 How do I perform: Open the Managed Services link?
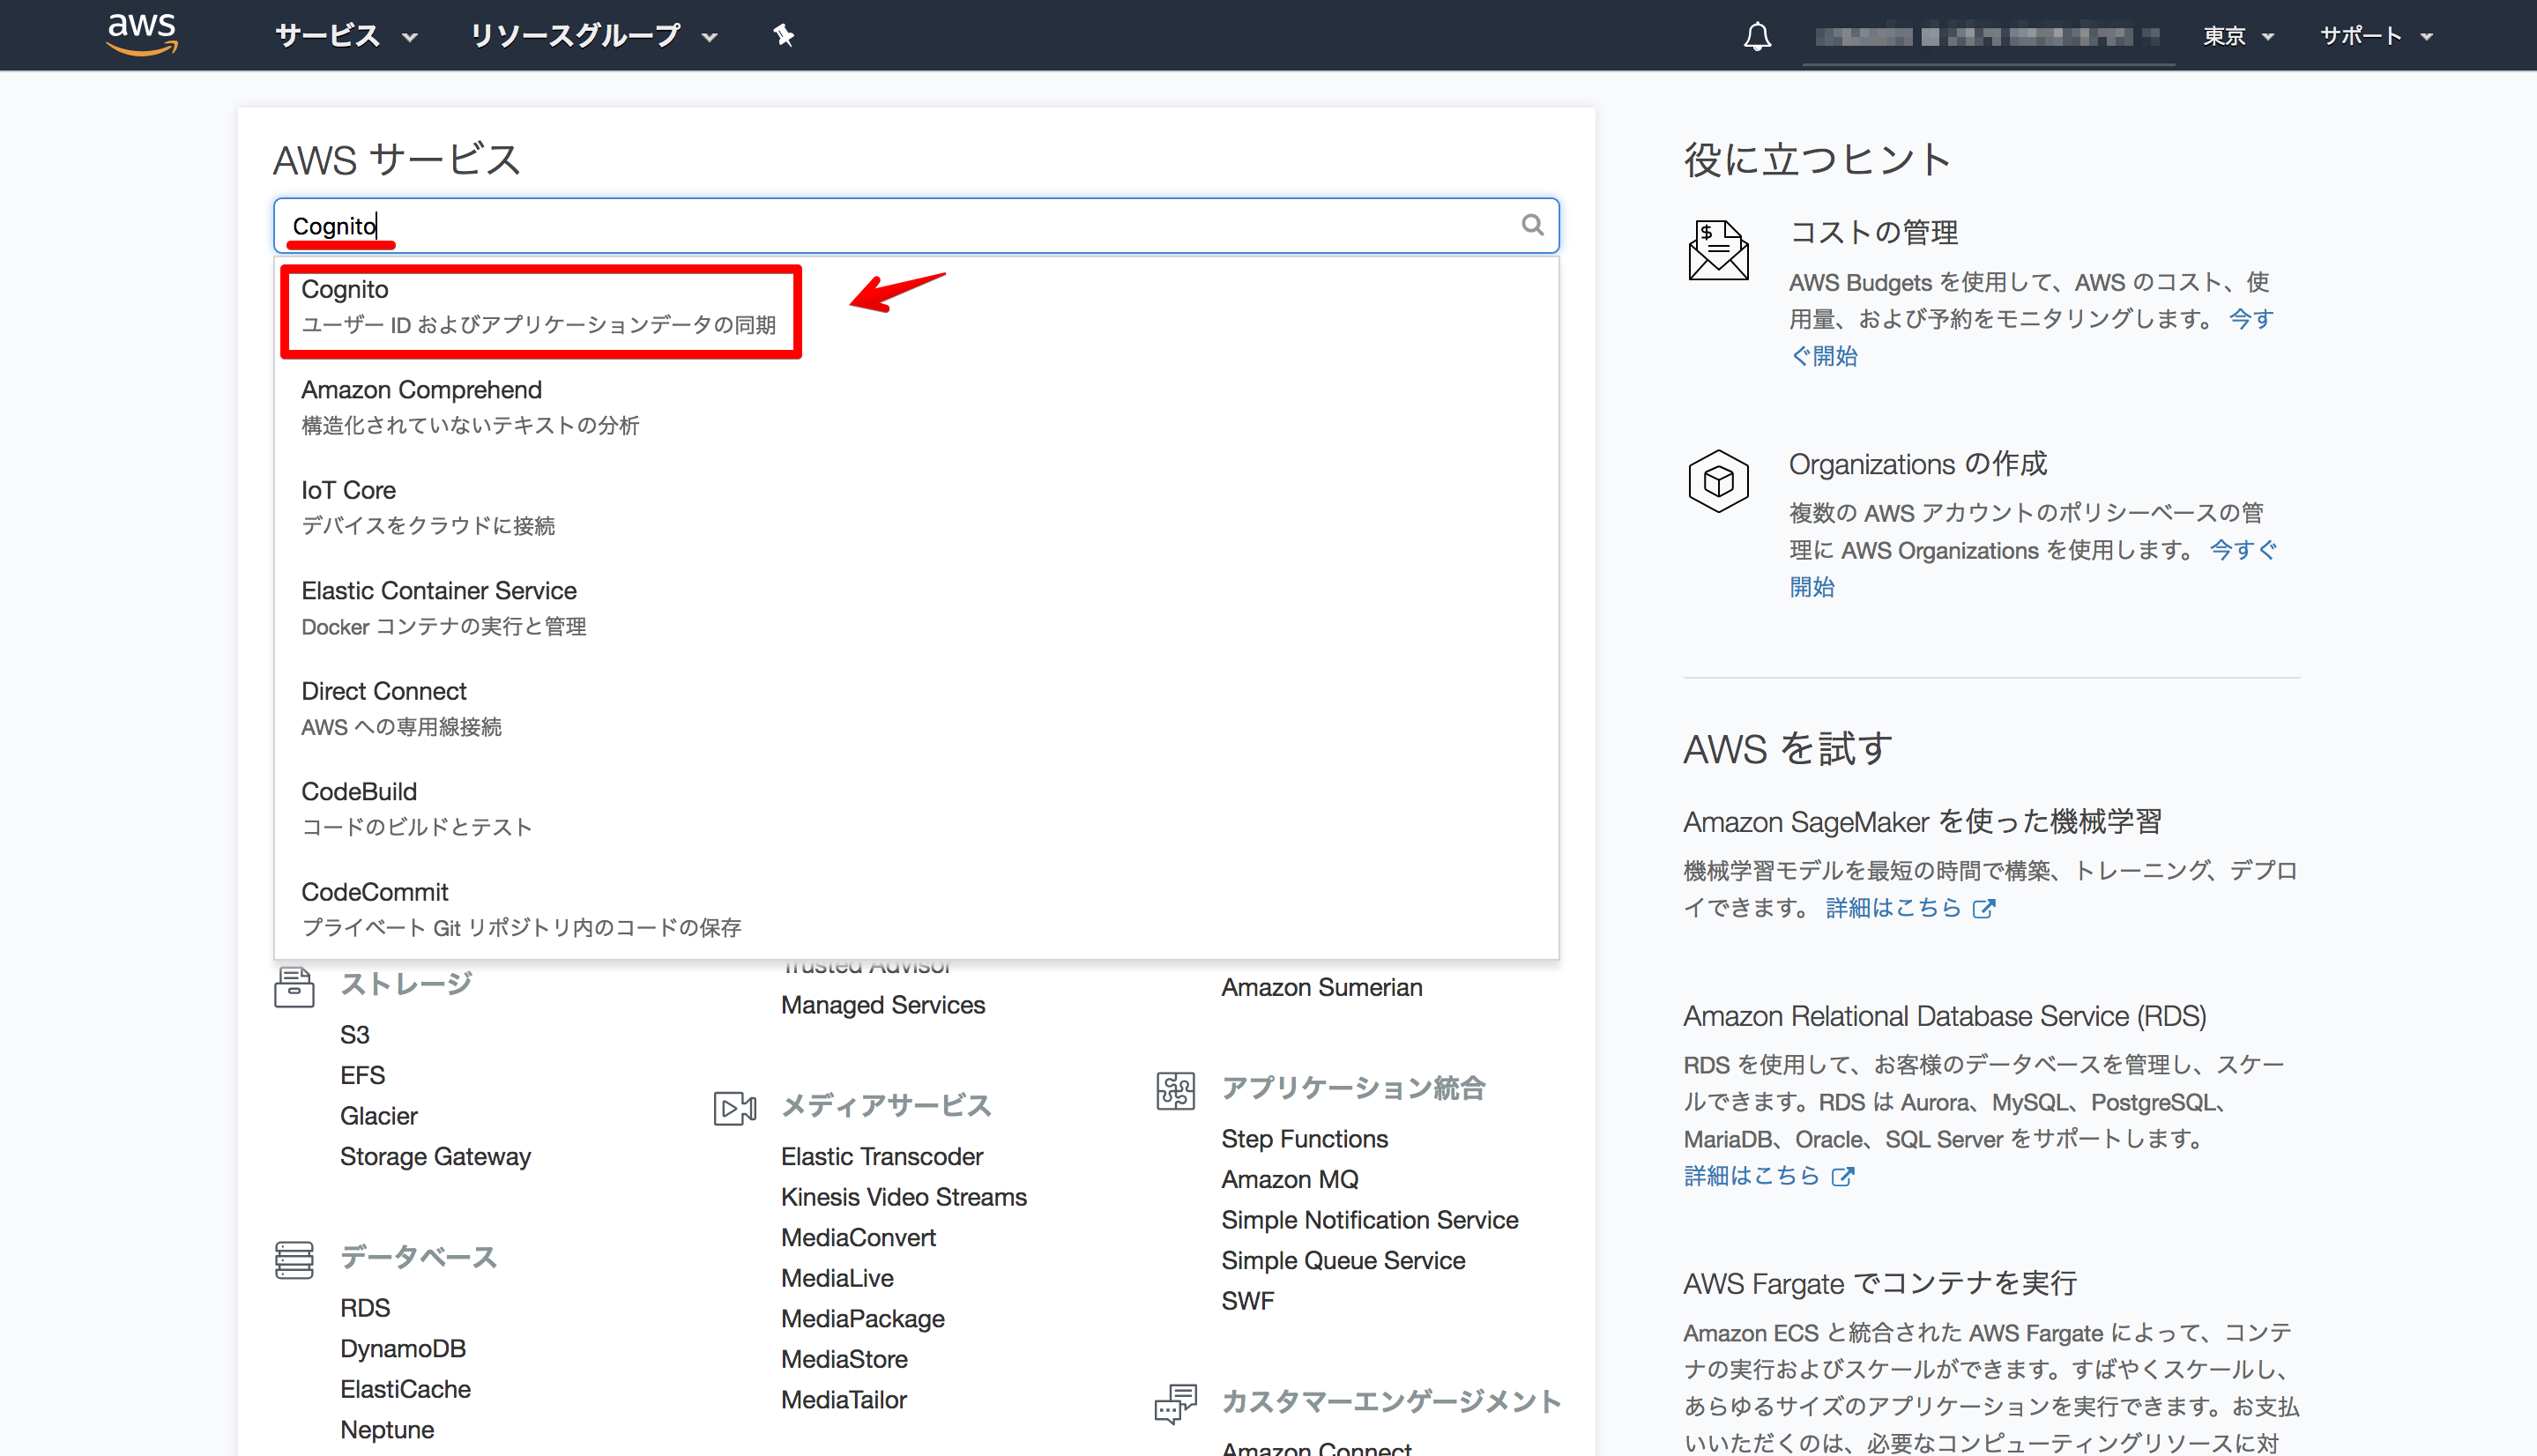tap(883, 1005)
